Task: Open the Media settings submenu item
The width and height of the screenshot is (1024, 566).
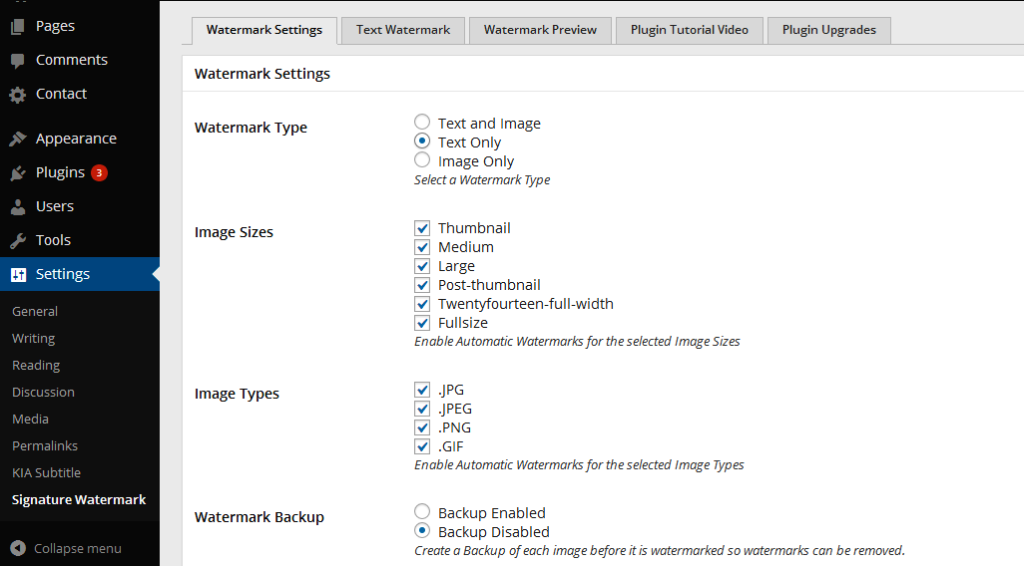Action: [30, 419]
